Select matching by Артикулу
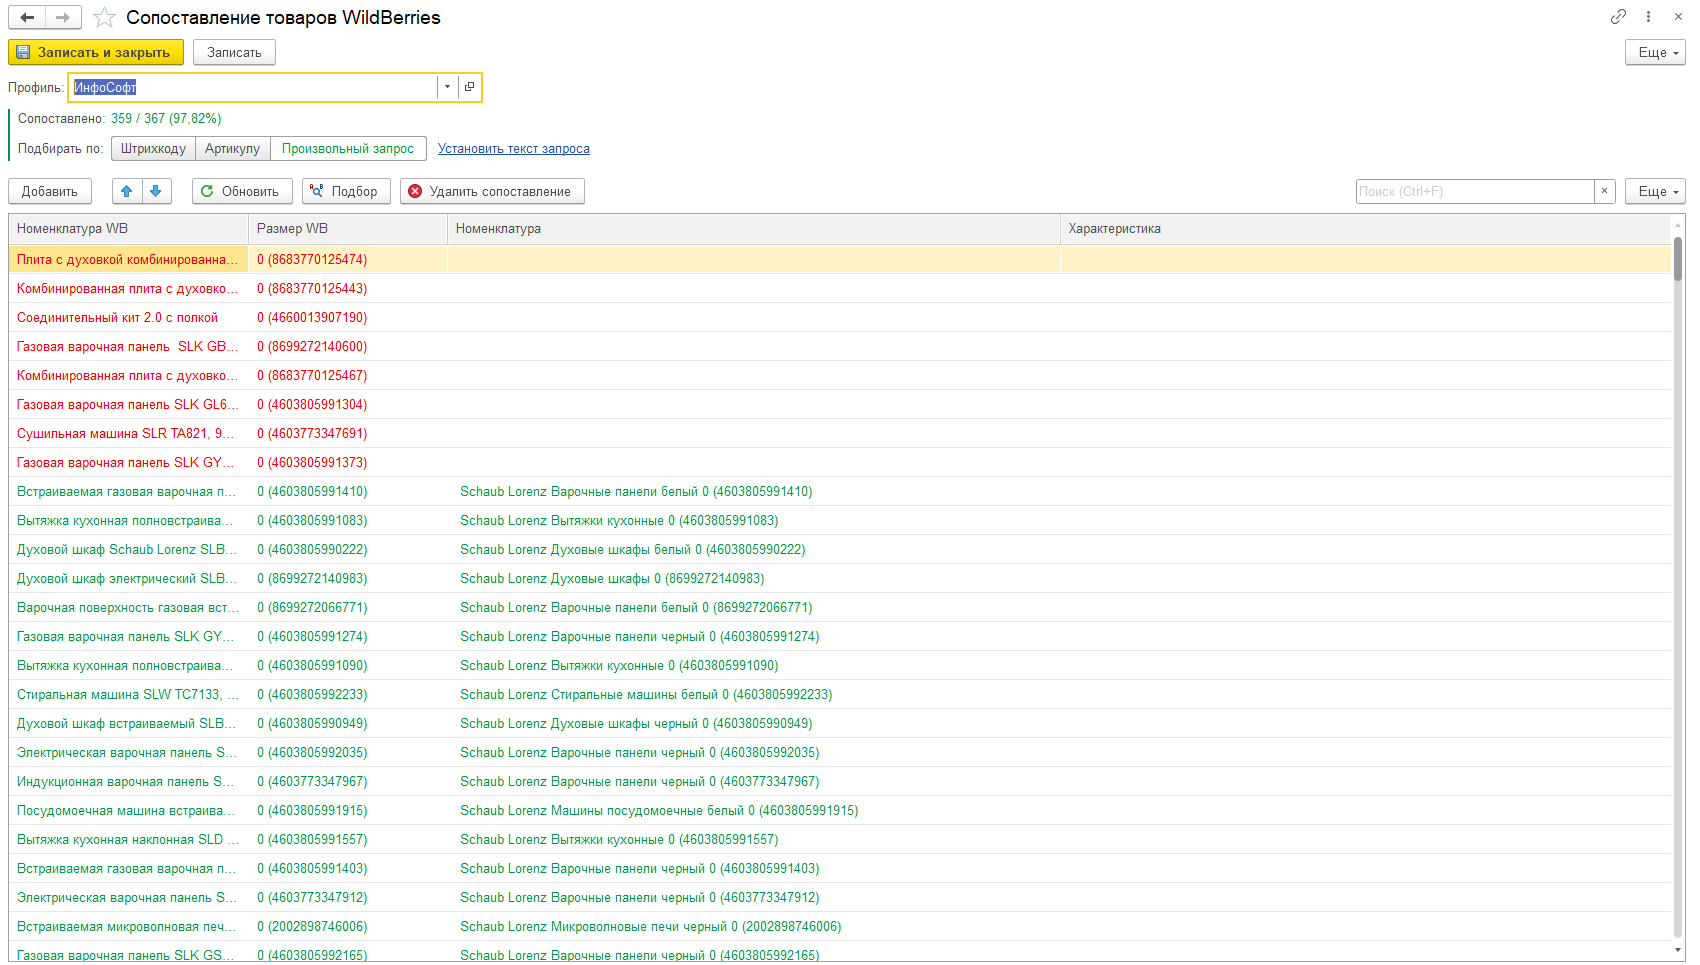1700x965 pixels. pyautogui.click(x=232, y=148)
